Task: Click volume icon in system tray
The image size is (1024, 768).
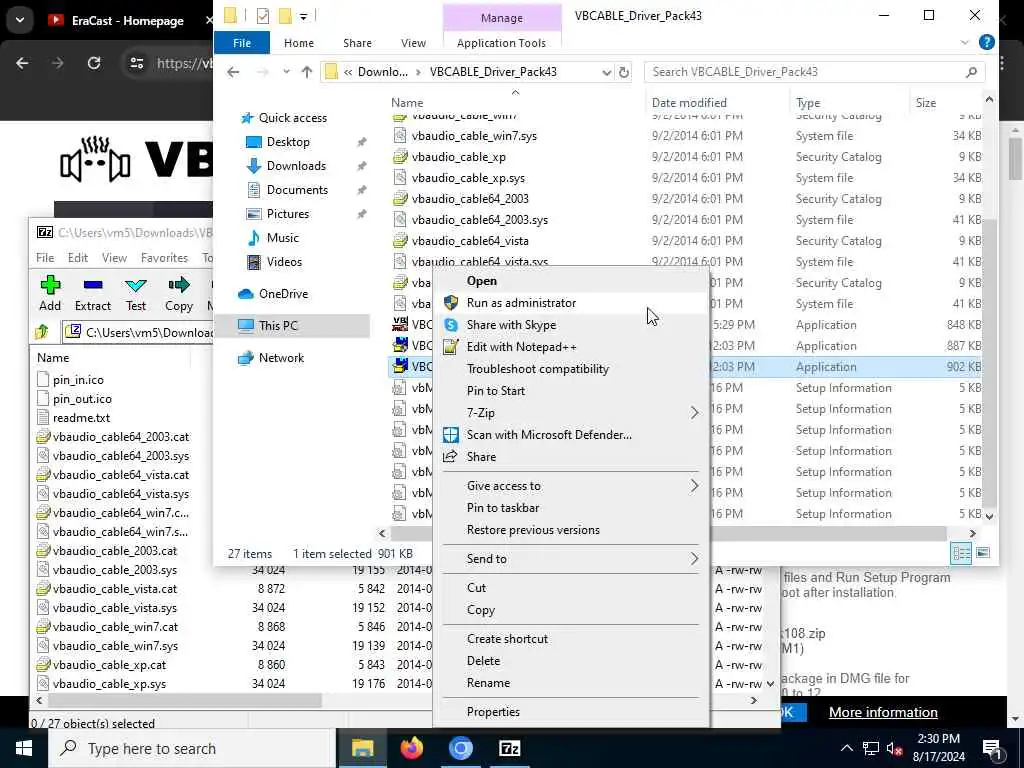Action: (895, 748)
